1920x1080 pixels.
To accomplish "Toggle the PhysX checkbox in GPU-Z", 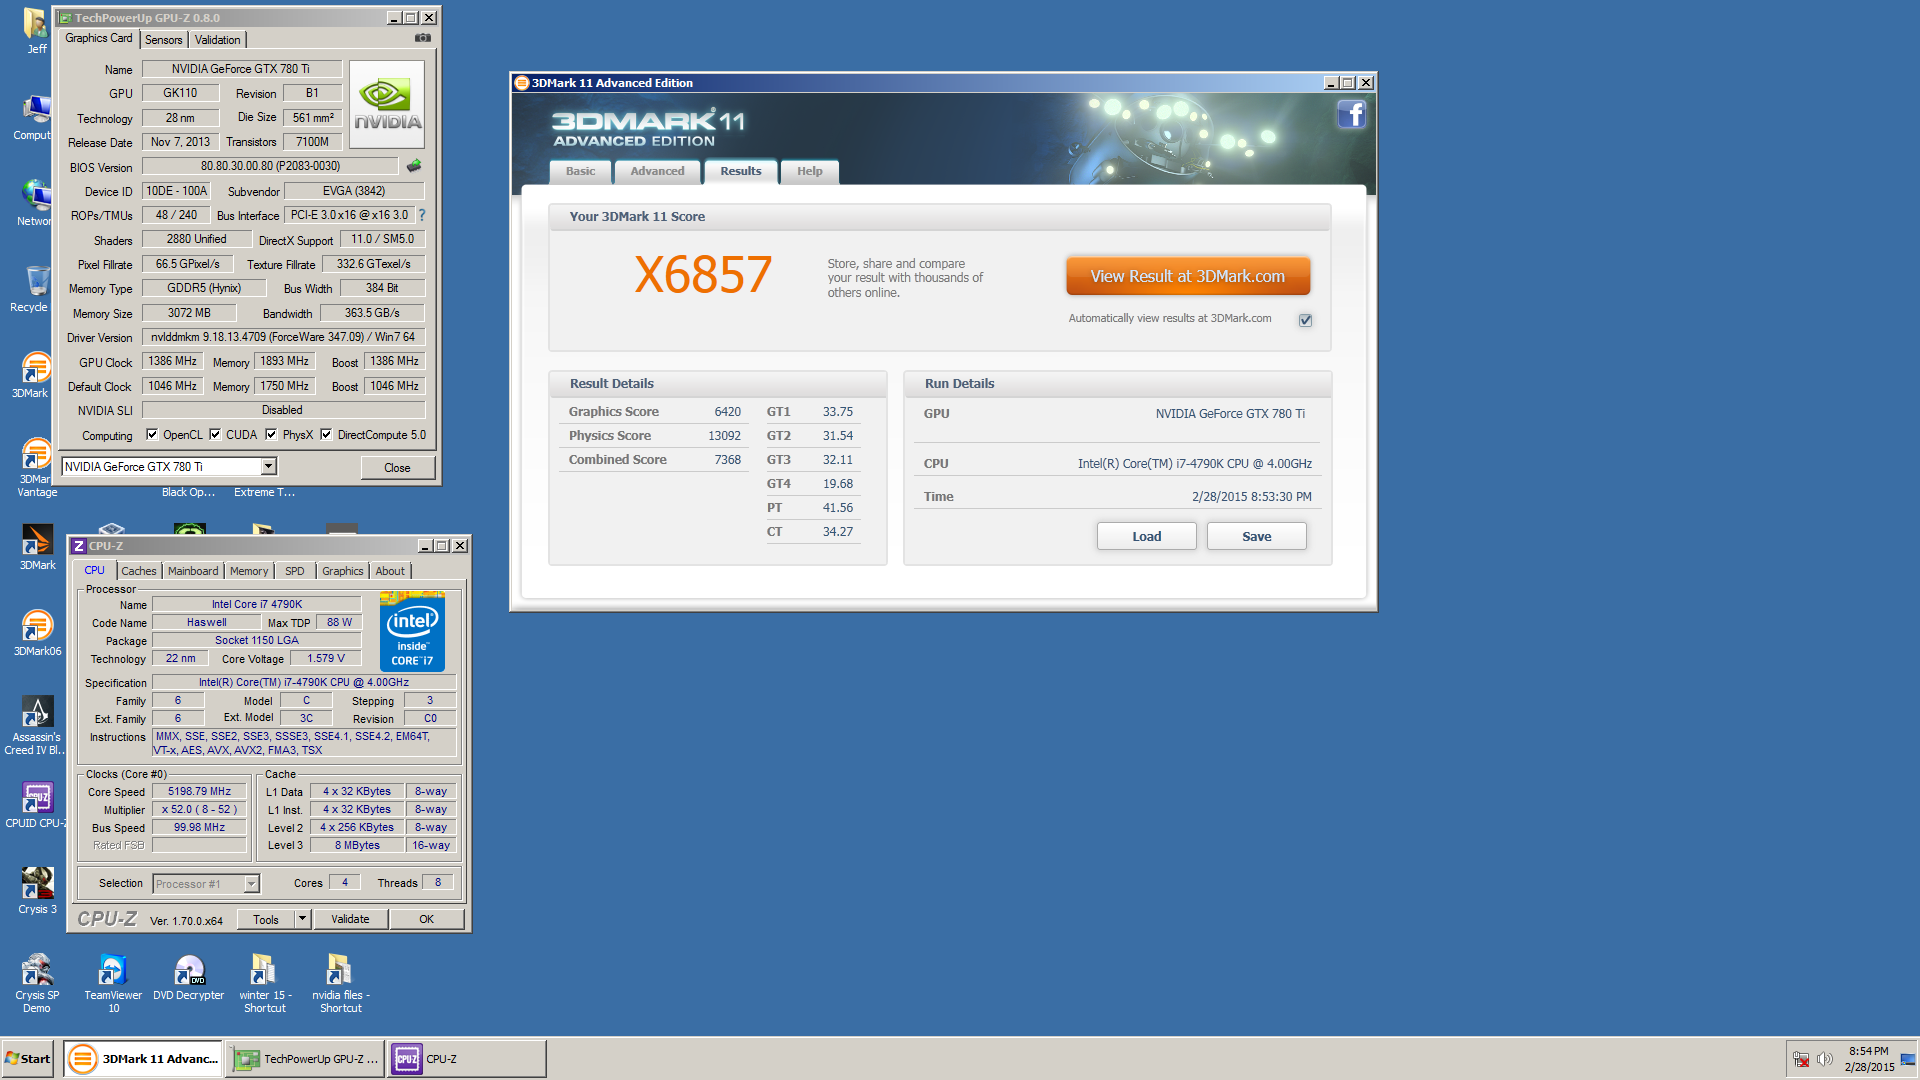I will (x=271, y=435).
